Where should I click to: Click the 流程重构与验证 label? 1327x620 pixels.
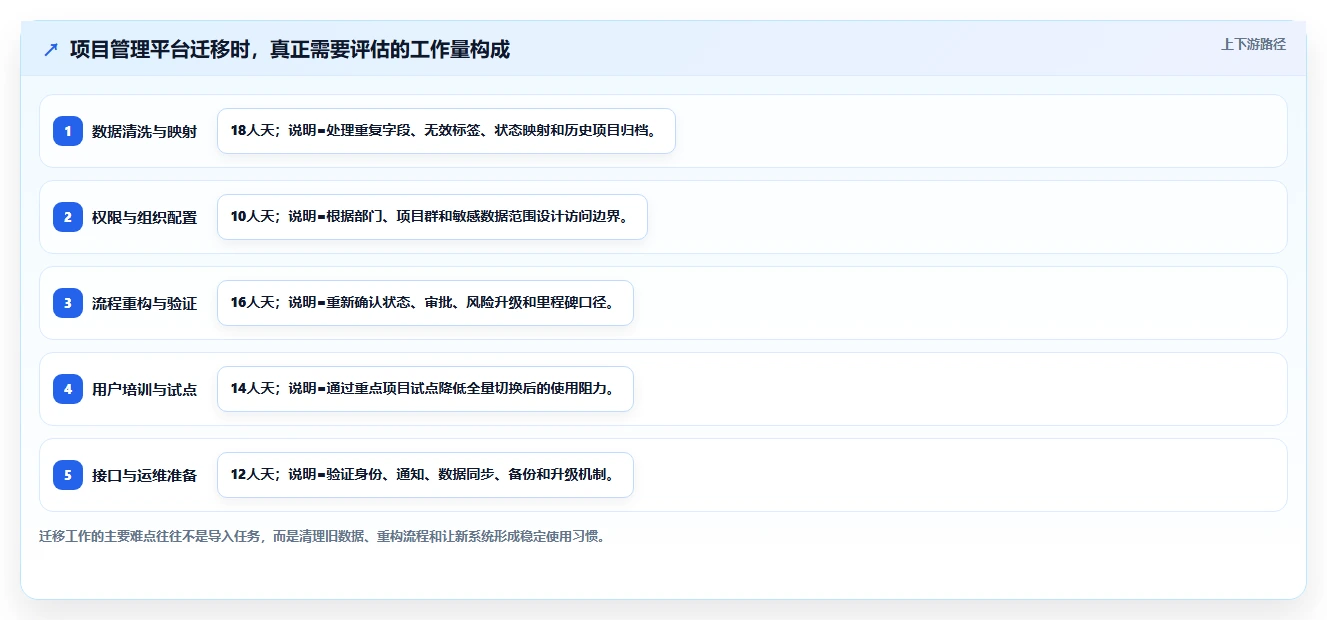pyautogui.click(x=144, y=303)
